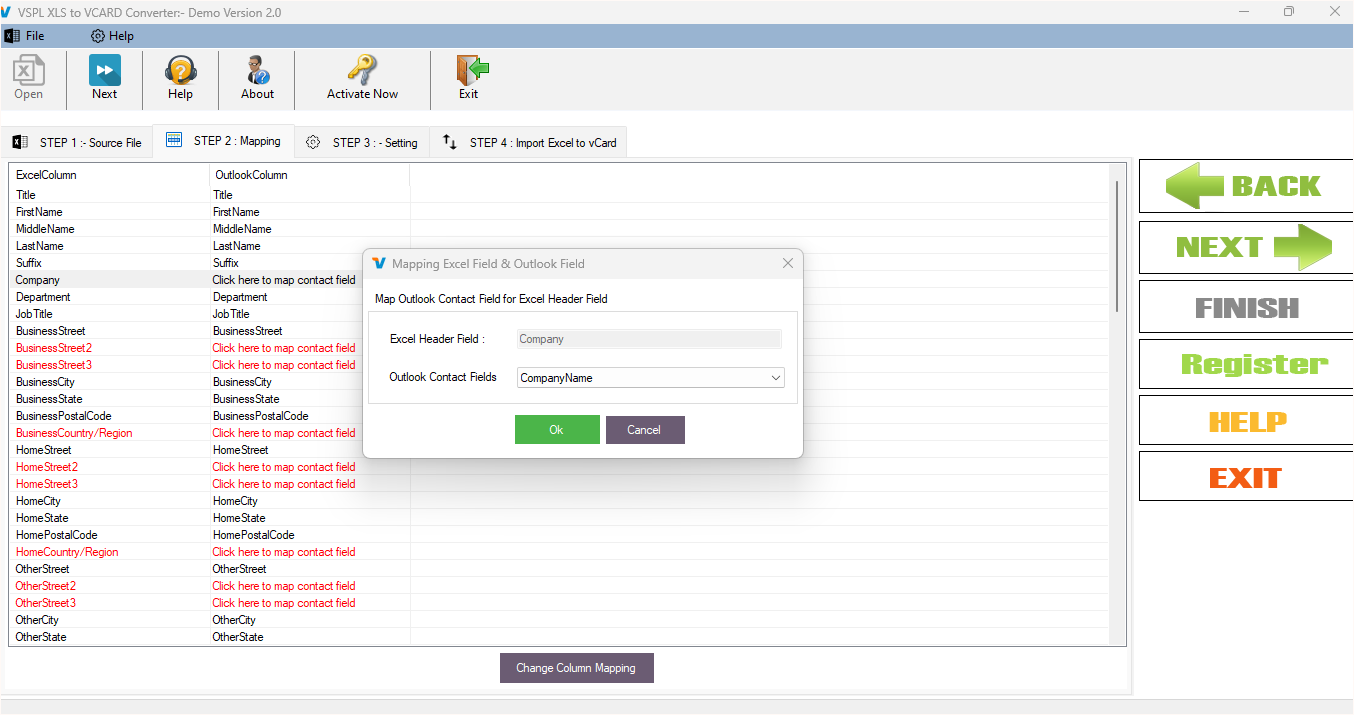Open STEP 4 Import Excel to vCard tab
Viewport: 1354px width, 715px height.
[x=530, y=143]
